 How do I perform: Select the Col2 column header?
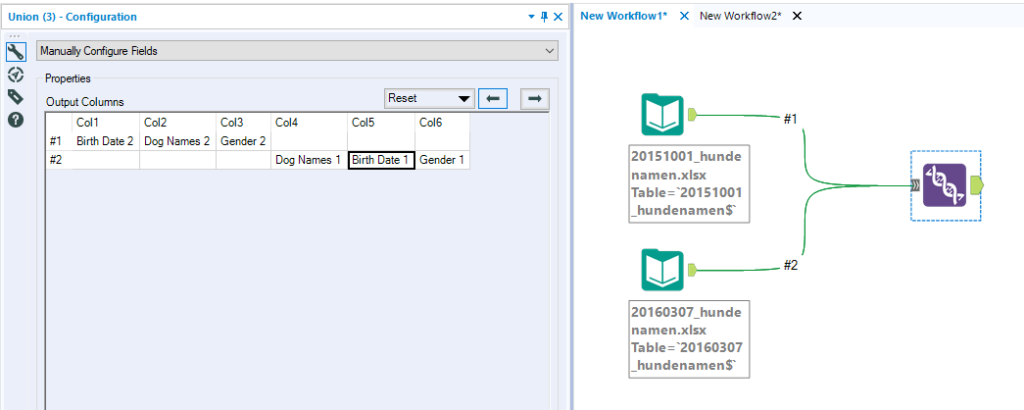[x=178, y=122]
